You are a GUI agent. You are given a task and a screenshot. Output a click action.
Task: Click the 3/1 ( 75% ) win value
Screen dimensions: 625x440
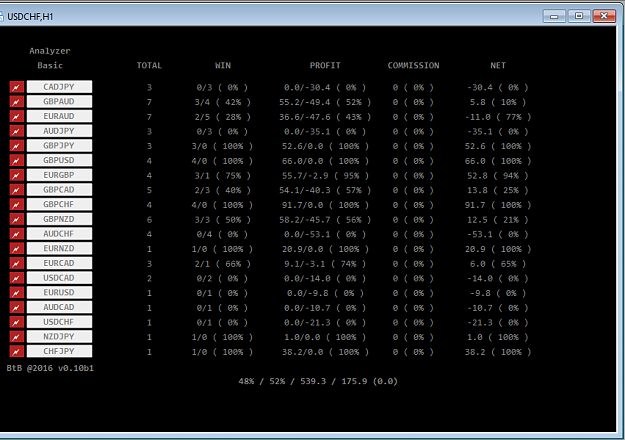click(223, 176)
